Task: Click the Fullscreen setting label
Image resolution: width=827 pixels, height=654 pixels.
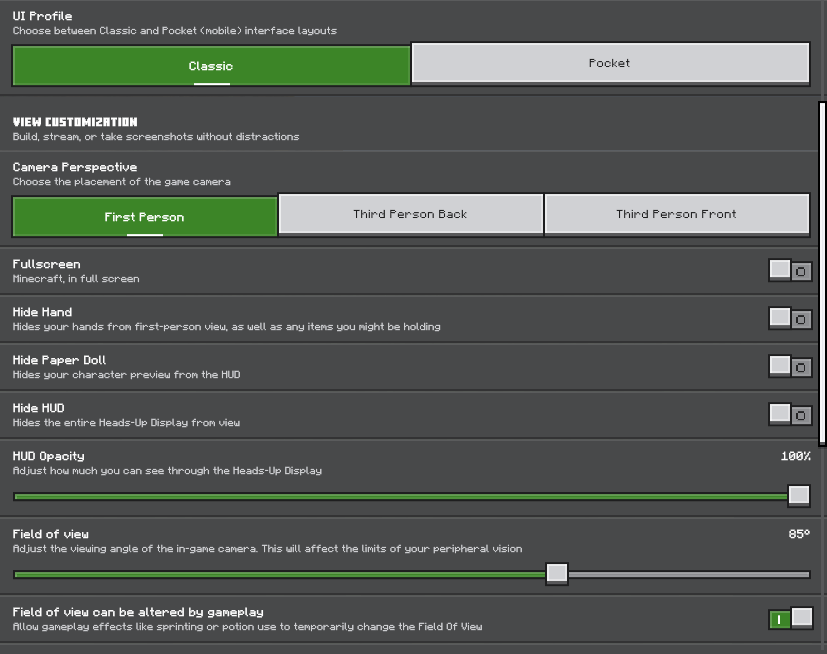Action: pos(46,264)
